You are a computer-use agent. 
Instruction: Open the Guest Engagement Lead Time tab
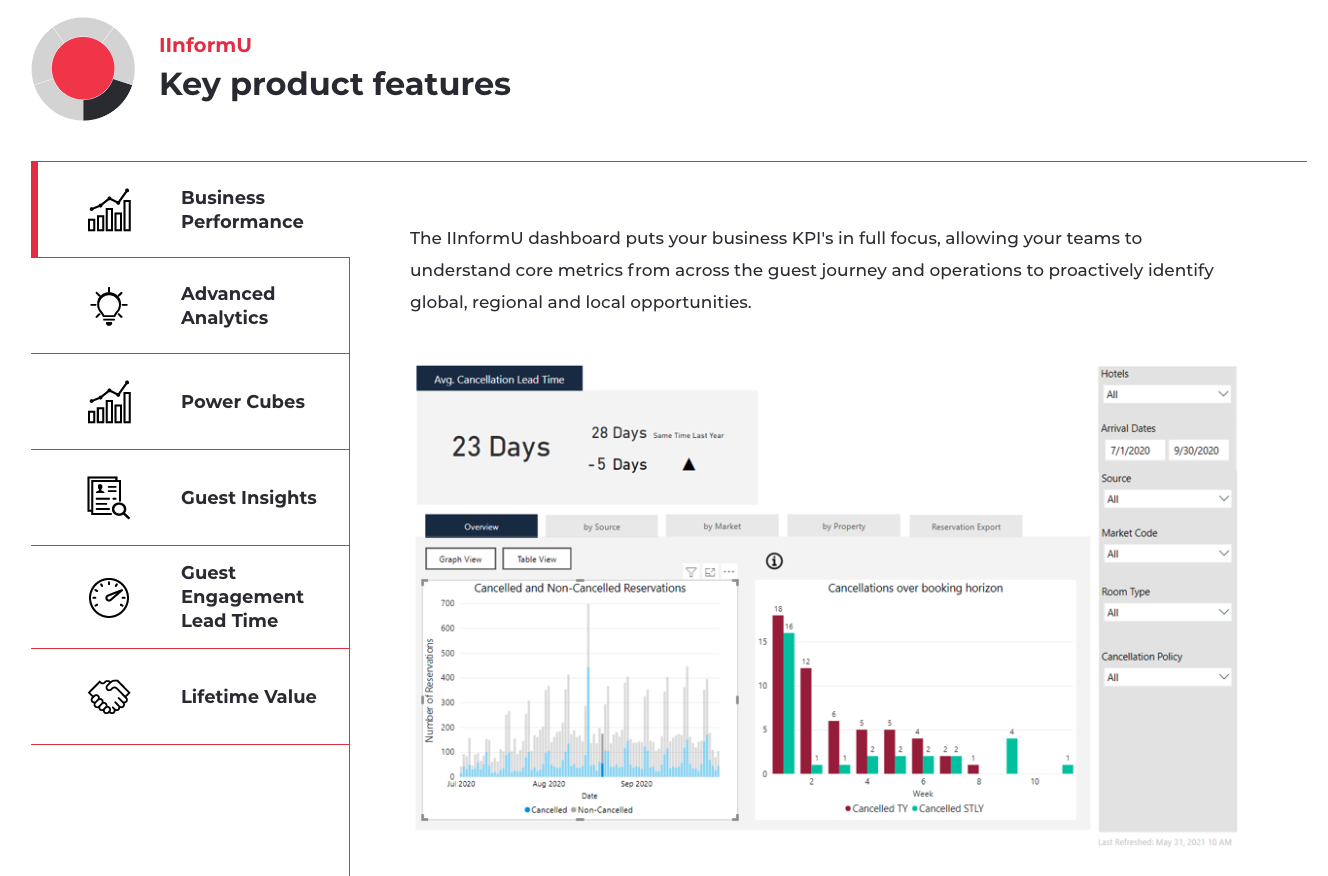190,597
